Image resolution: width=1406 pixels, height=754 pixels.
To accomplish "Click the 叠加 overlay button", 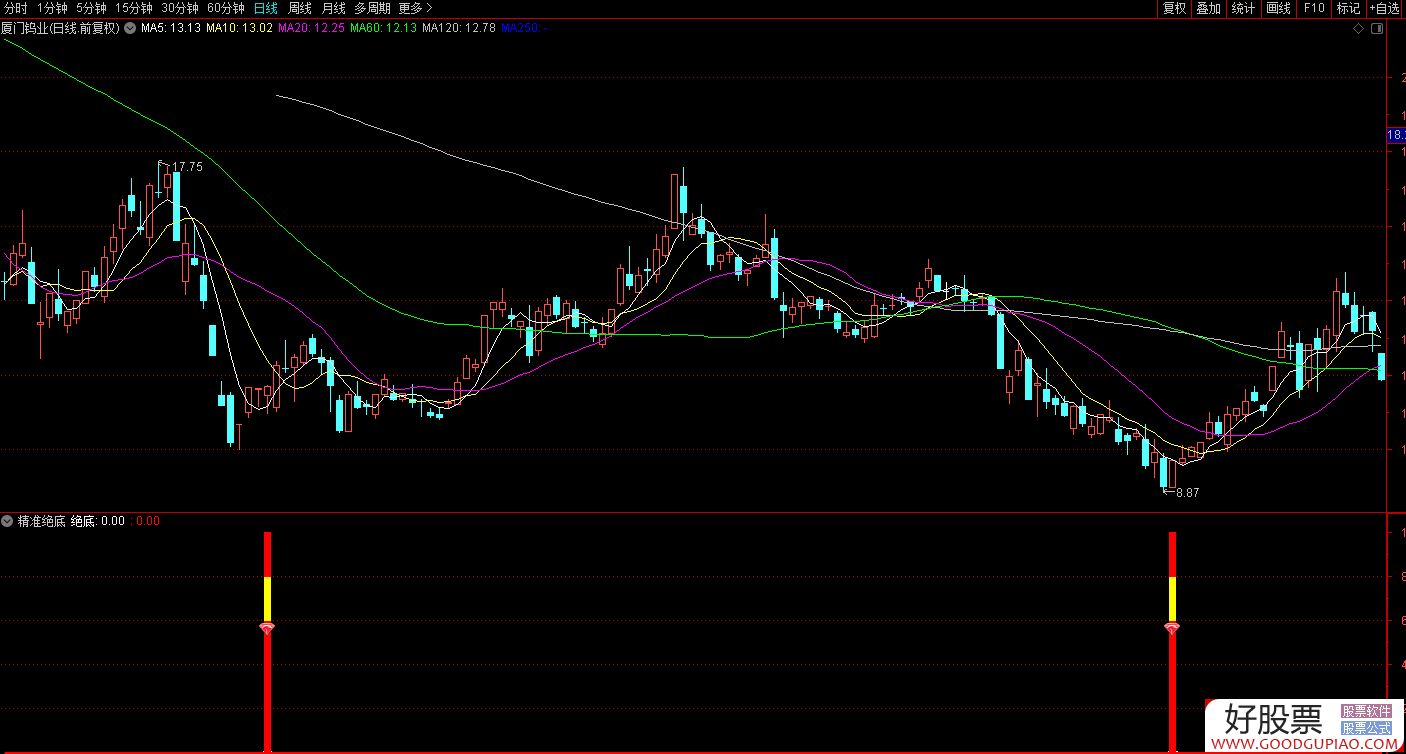I will click(1209, 8).
